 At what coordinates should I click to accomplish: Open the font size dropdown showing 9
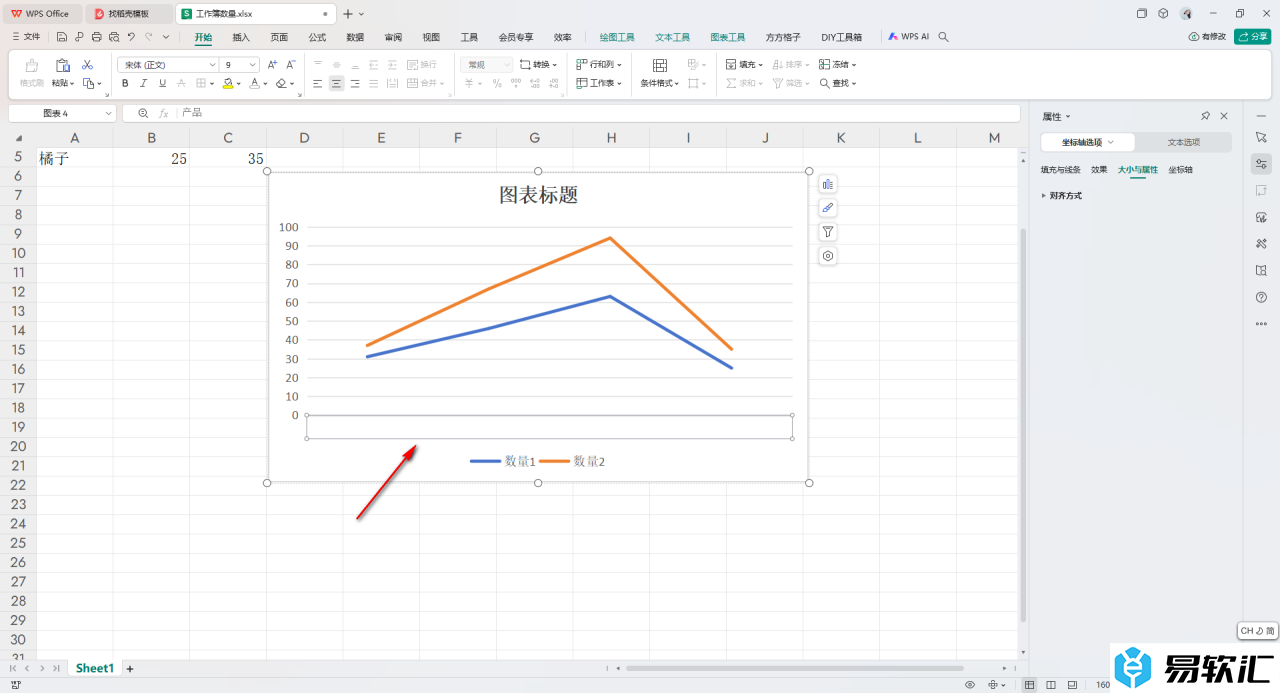[x=240, y=64]
